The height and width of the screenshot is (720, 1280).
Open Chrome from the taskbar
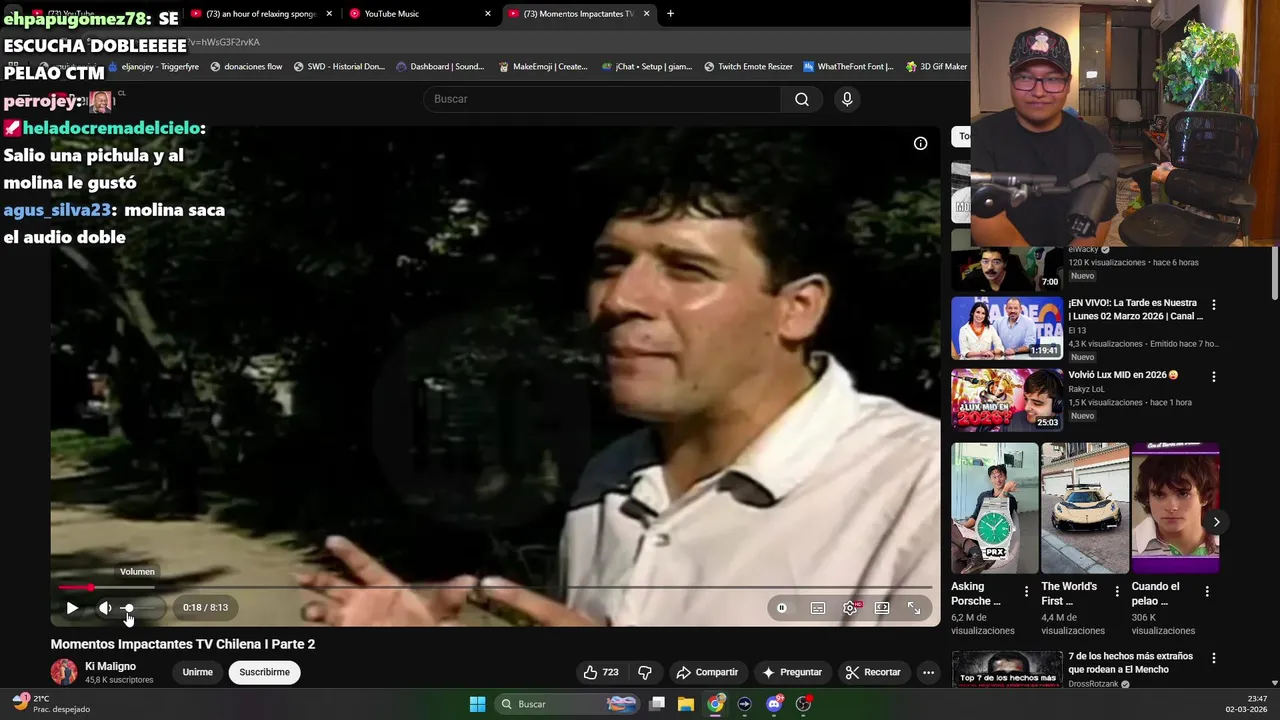715,704
